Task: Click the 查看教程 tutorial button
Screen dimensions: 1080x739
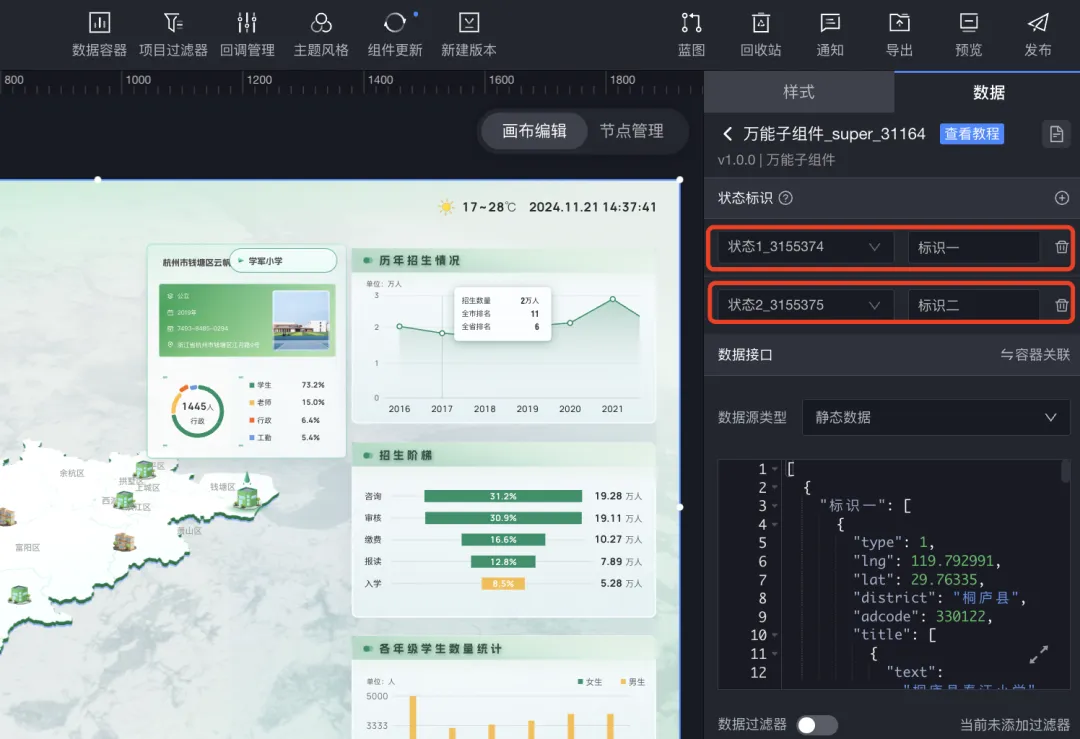Action: tap(971, 134)
